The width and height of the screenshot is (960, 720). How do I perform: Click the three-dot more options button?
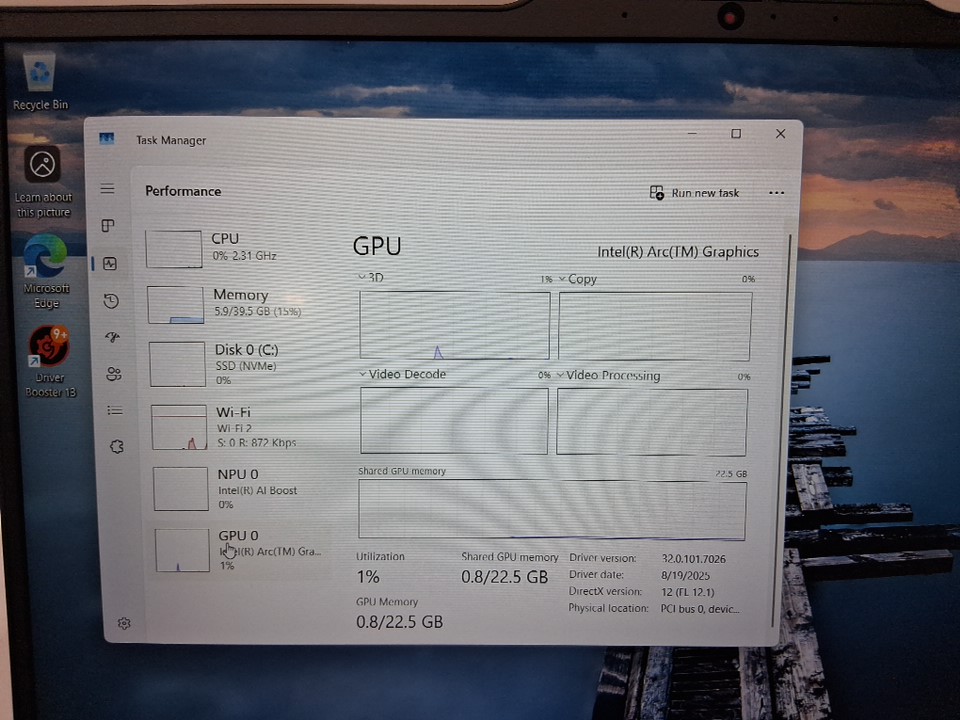(x=776, y=193)
